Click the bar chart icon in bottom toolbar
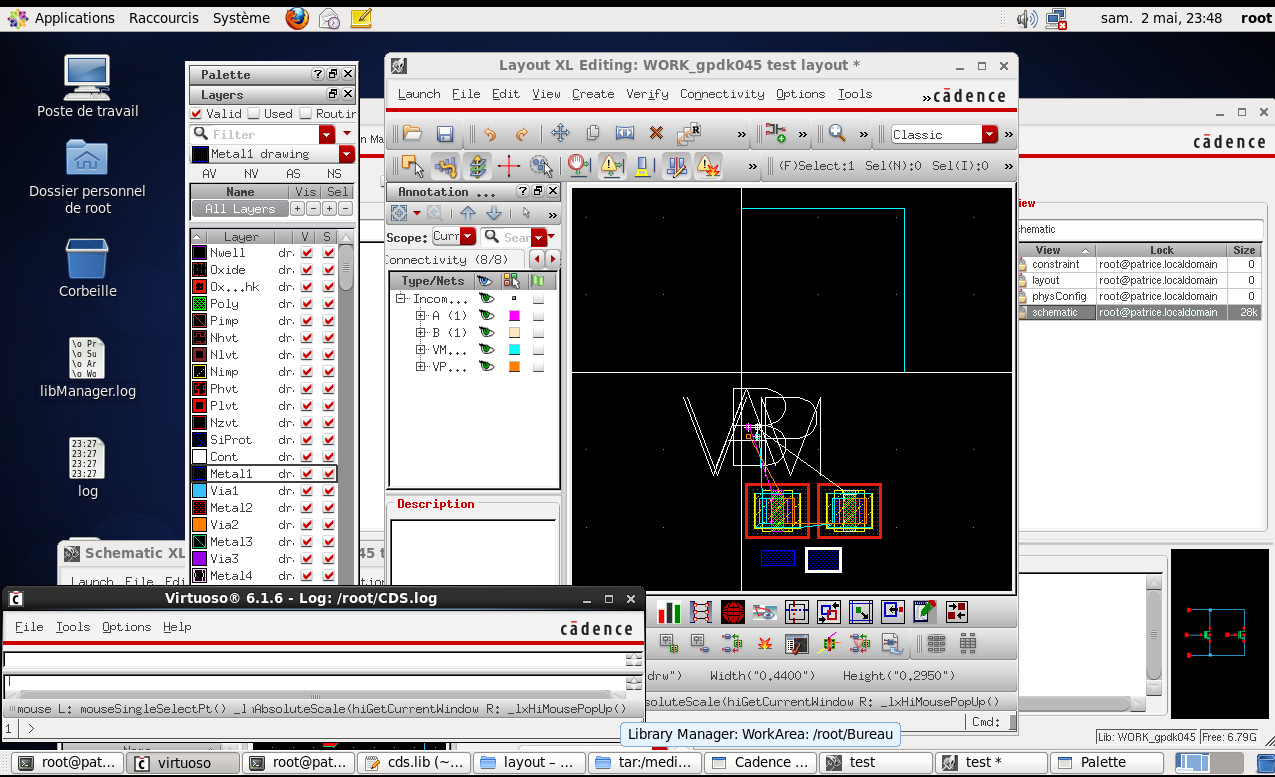1275x777 pixels. [669, 612]
